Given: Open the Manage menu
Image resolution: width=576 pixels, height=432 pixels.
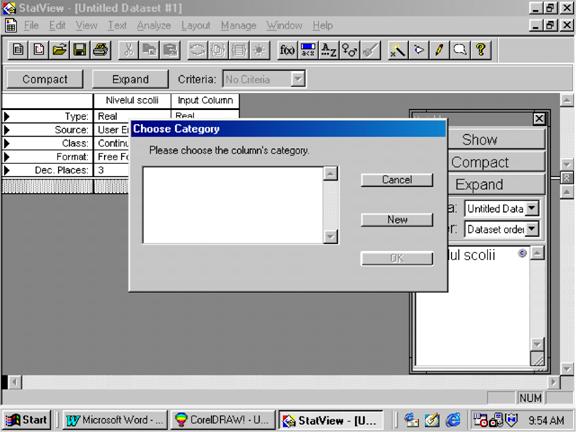Looking at the screenshot, I should coord(238,25).
